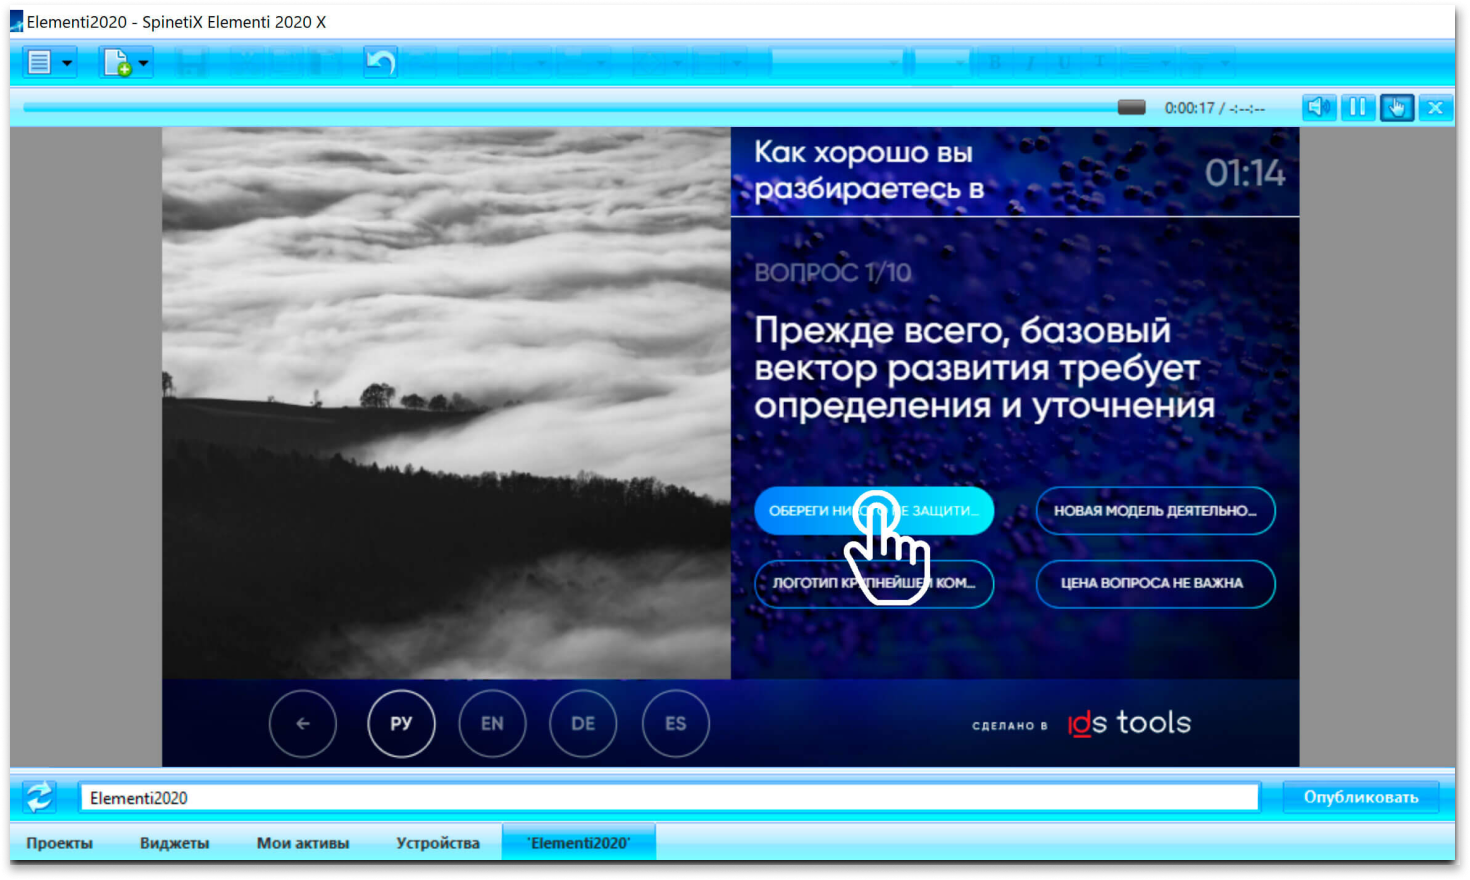
Task: Click the greyed-out save disk icon
Action: [x=191, y=63]
